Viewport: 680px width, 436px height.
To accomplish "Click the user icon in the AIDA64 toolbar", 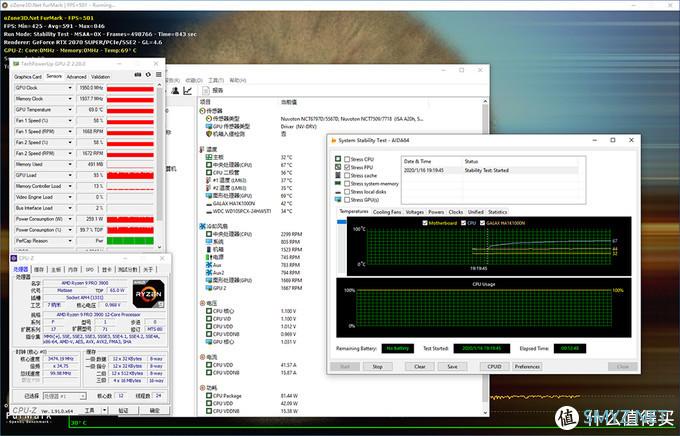I will (175, 90).
